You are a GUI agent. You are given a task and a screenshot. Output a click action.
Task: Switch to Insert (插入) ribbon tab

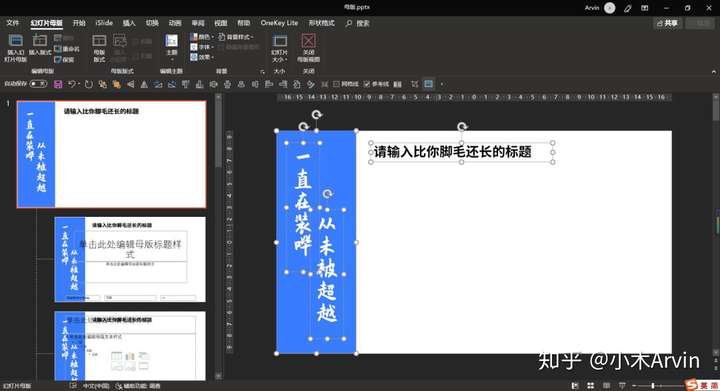click(x=129, y=22)
